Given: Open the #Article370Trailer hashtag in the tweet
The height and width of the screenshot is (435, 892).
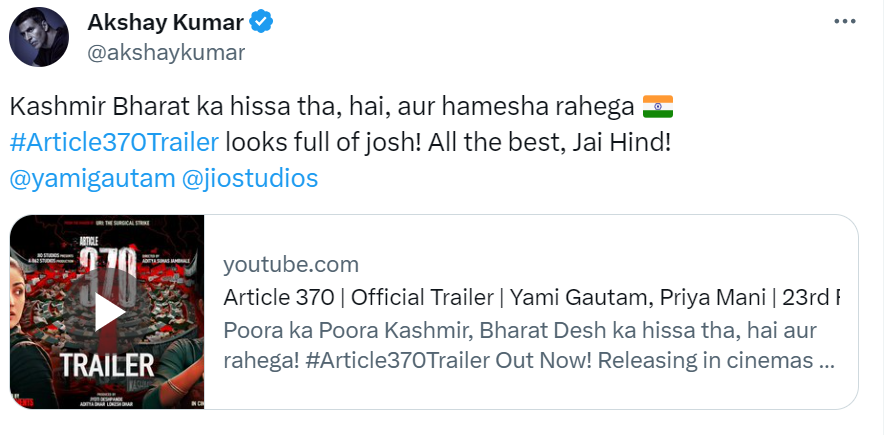Looking at the screenshot, I should 113,142.
